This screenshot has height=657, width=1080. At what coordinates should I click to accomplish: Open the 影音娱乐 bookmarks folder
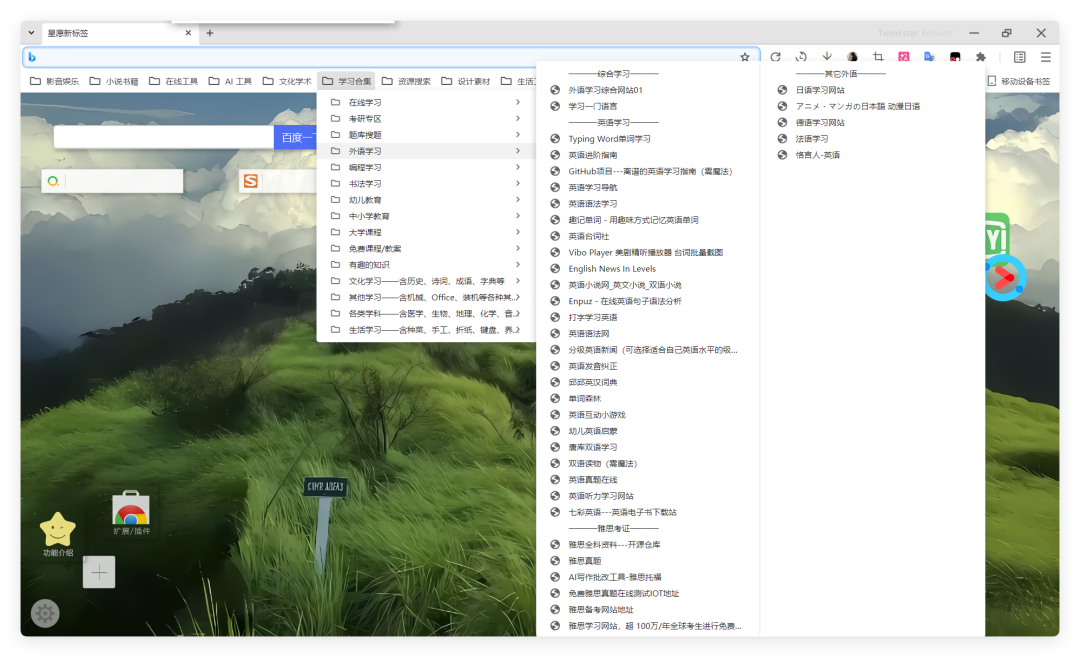[x=54, y=81]
